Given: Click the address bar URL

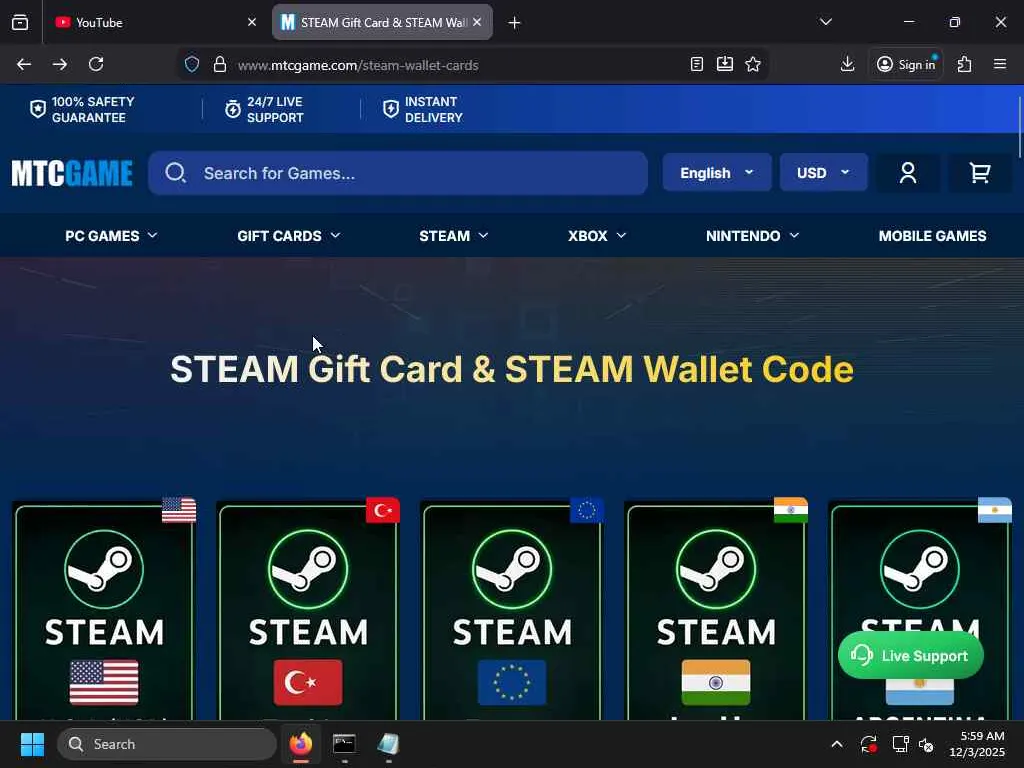Looking at the screenshot, I should point(358,65).
